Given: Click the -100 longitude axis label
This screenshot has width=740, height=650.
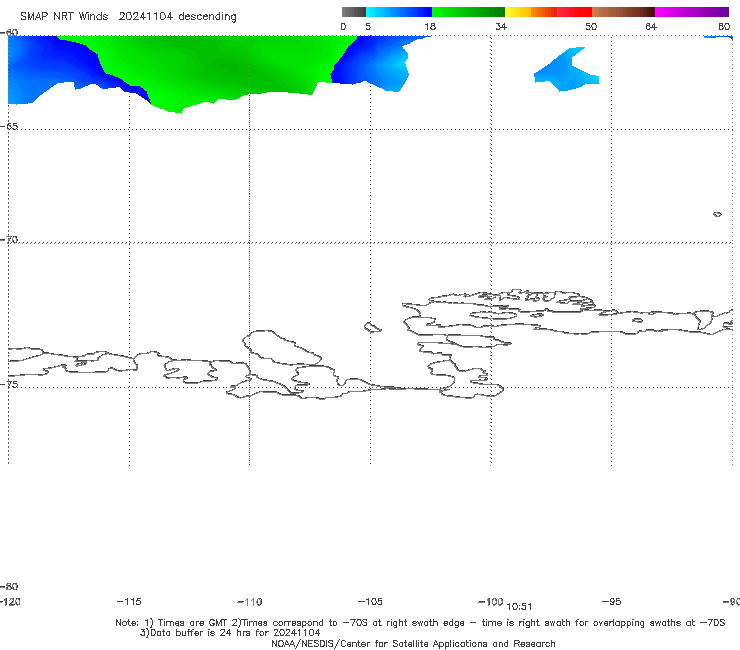Looking at the screenshot, I should [491, 601].
